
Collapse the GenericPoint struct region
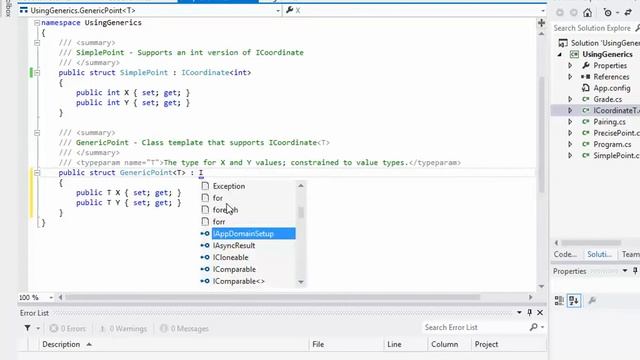coord(37,173)
